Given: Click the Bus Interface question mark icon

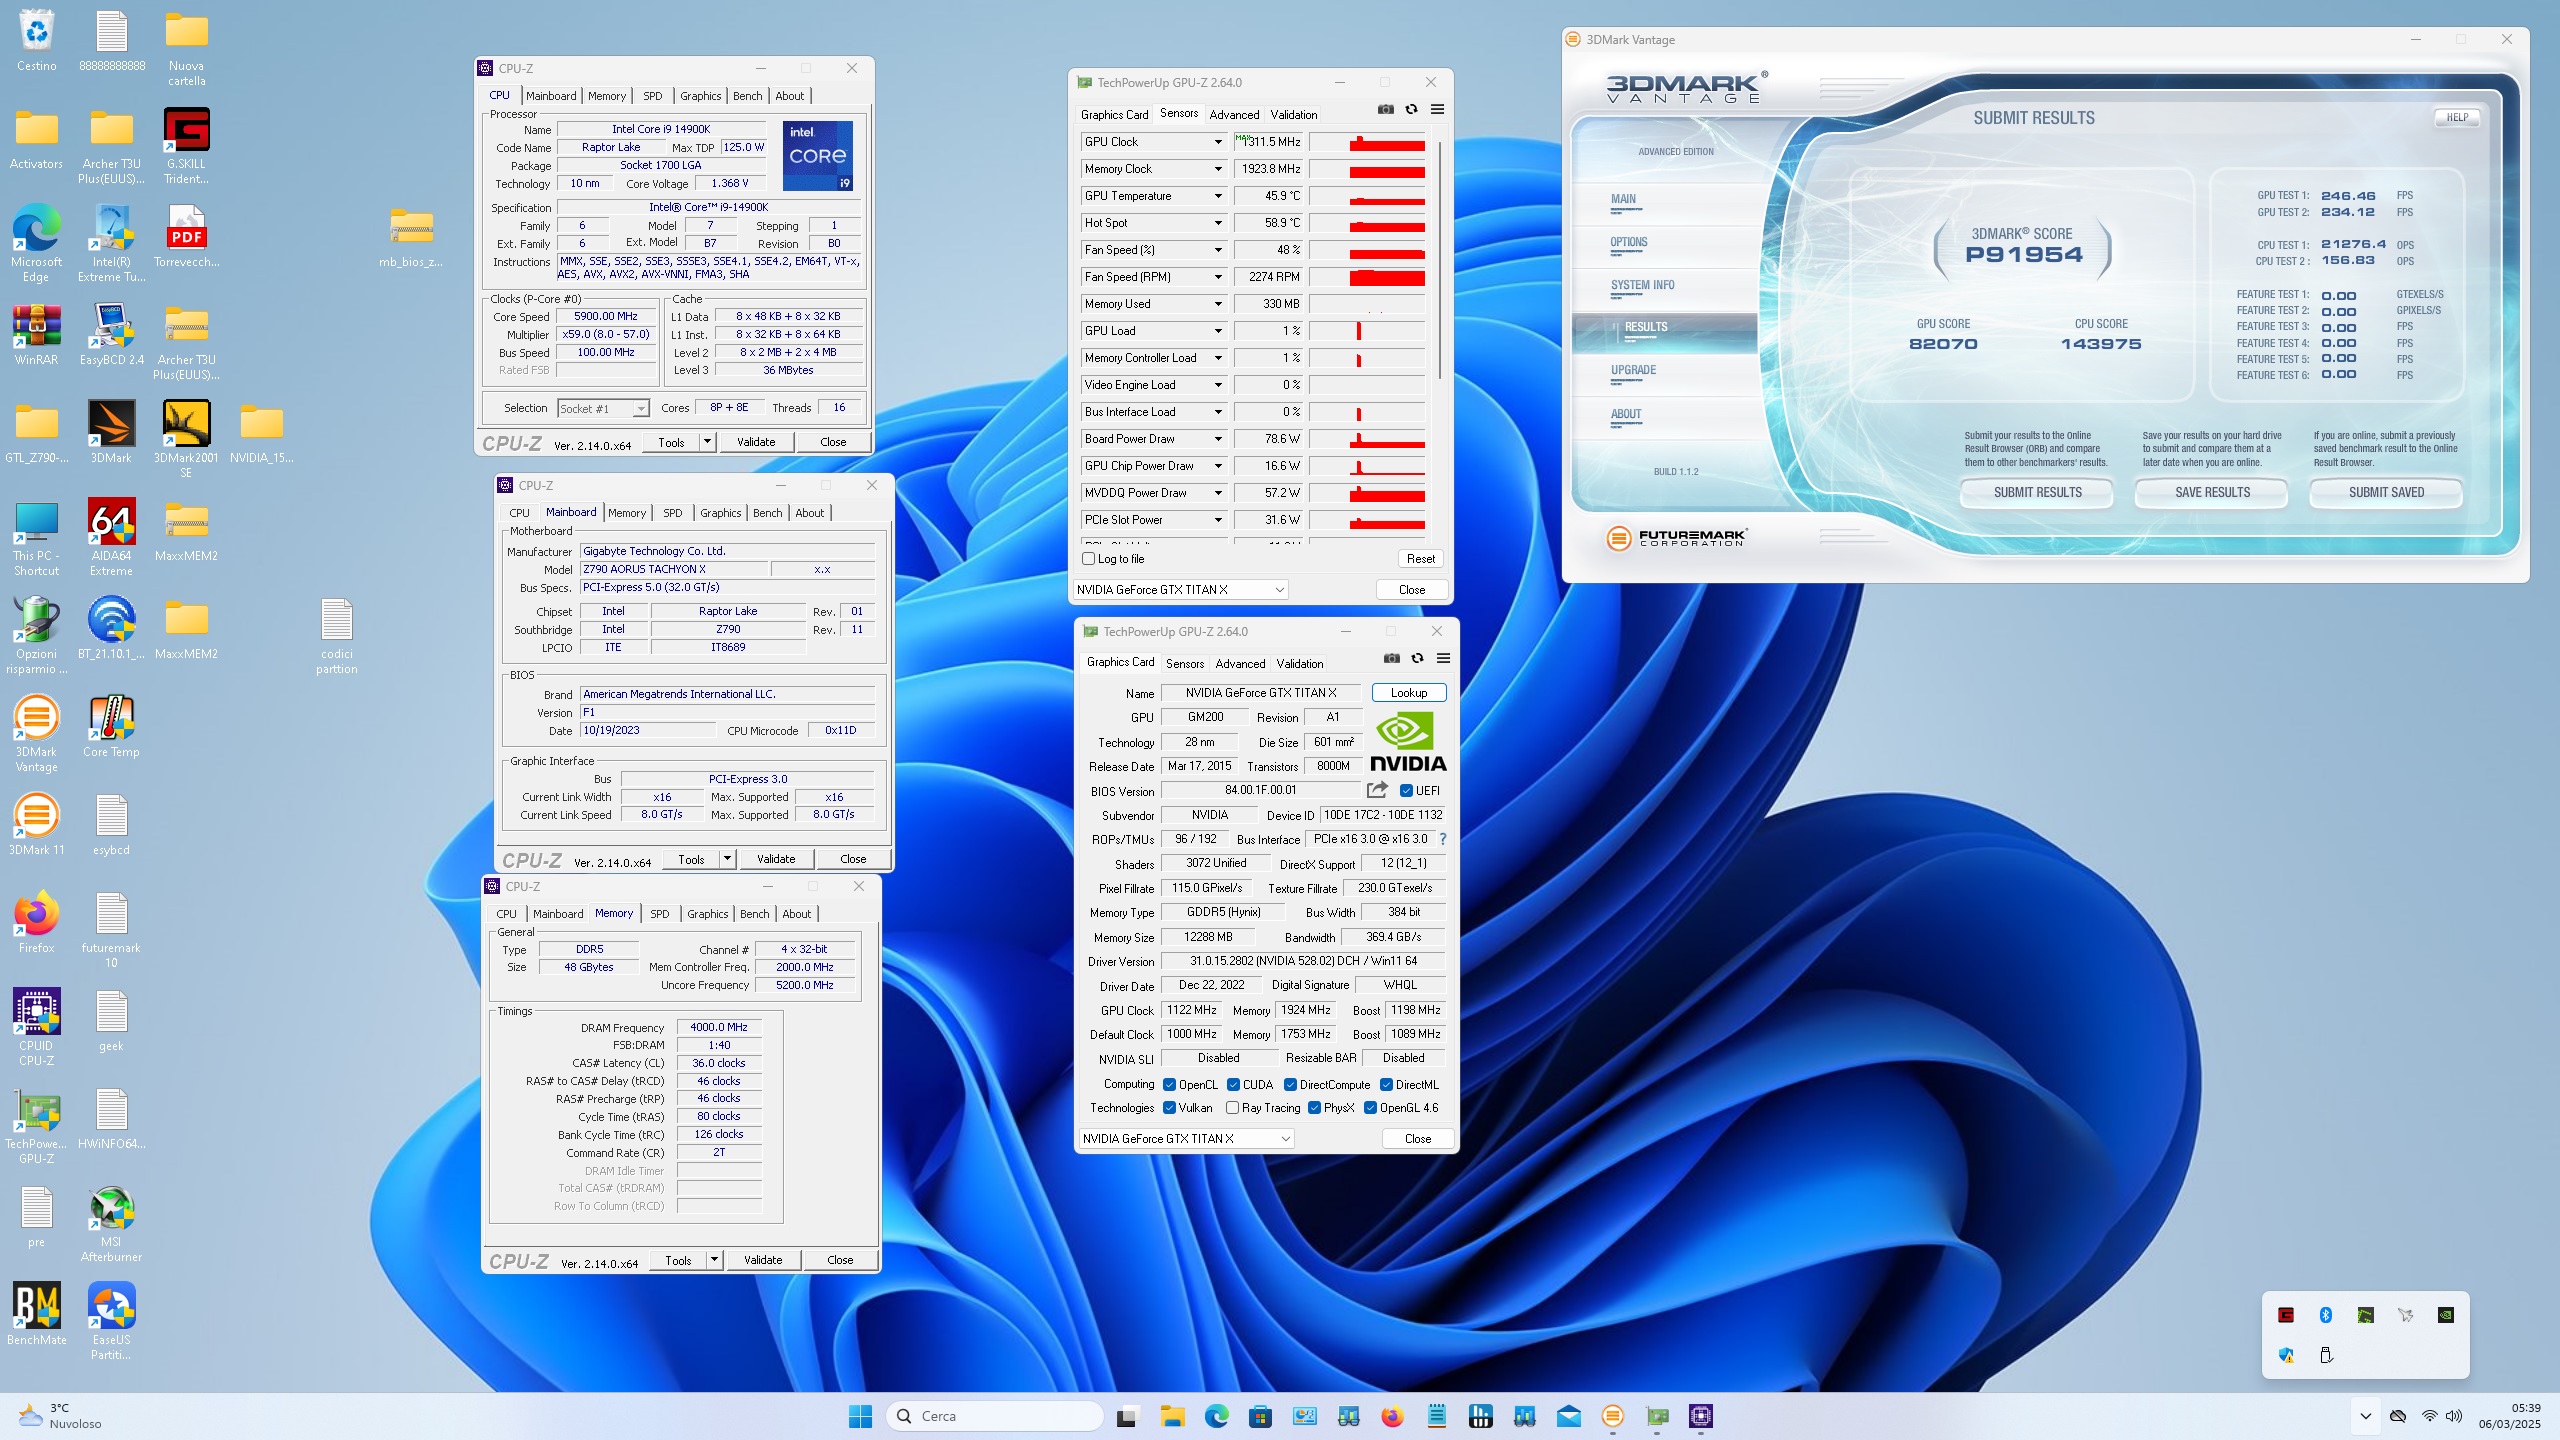Looking at the screenshot, I should click(1442, 840).
